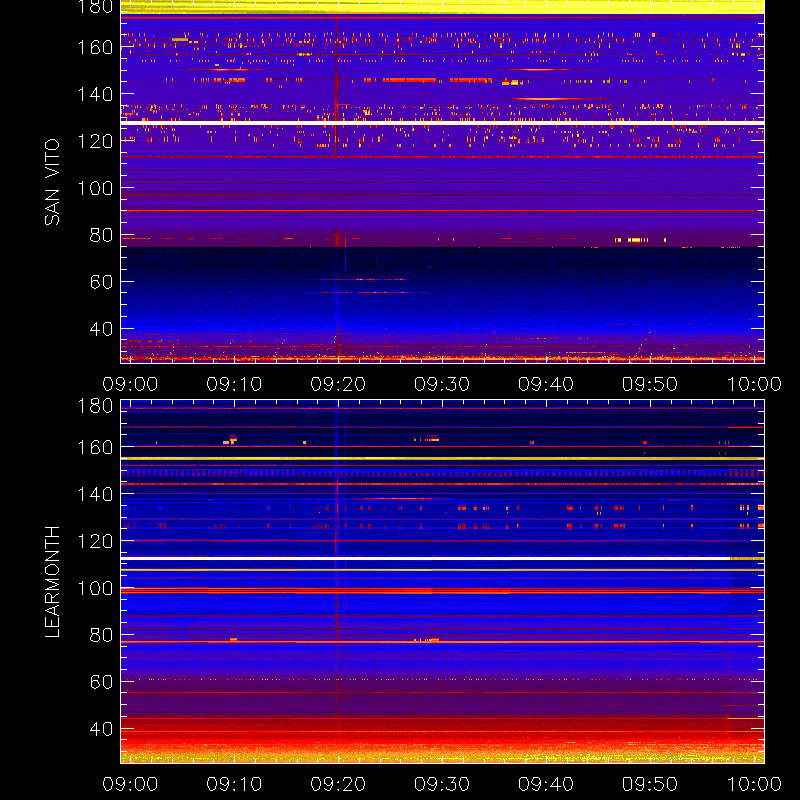Pick the 160 frequency tick on San Vito axis
This screenshot has height=800, width=800.
95,47
